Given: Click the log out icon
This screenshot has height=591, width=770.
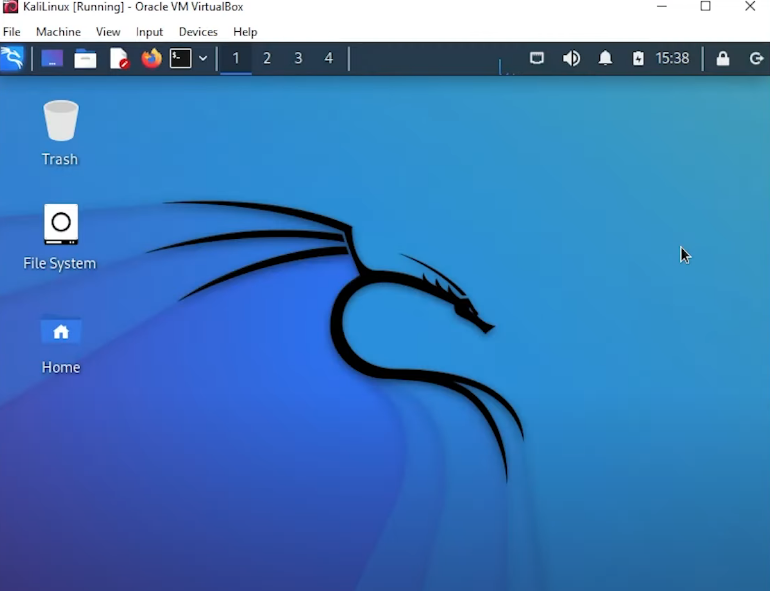Looking at the screenshot, I should [x=756, y=58].
